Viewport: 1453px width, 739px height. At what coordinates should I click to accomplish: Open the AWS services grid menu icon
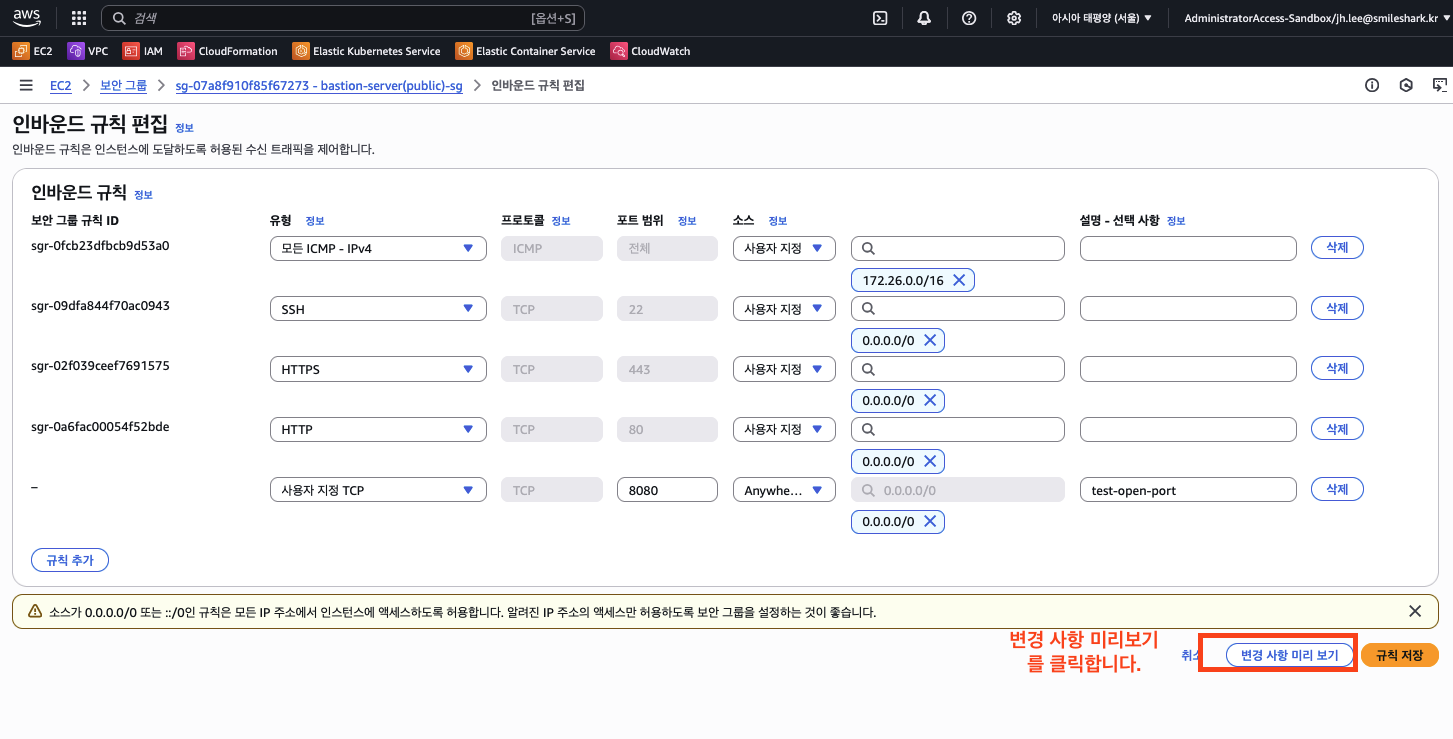click(x=79, y=18)
